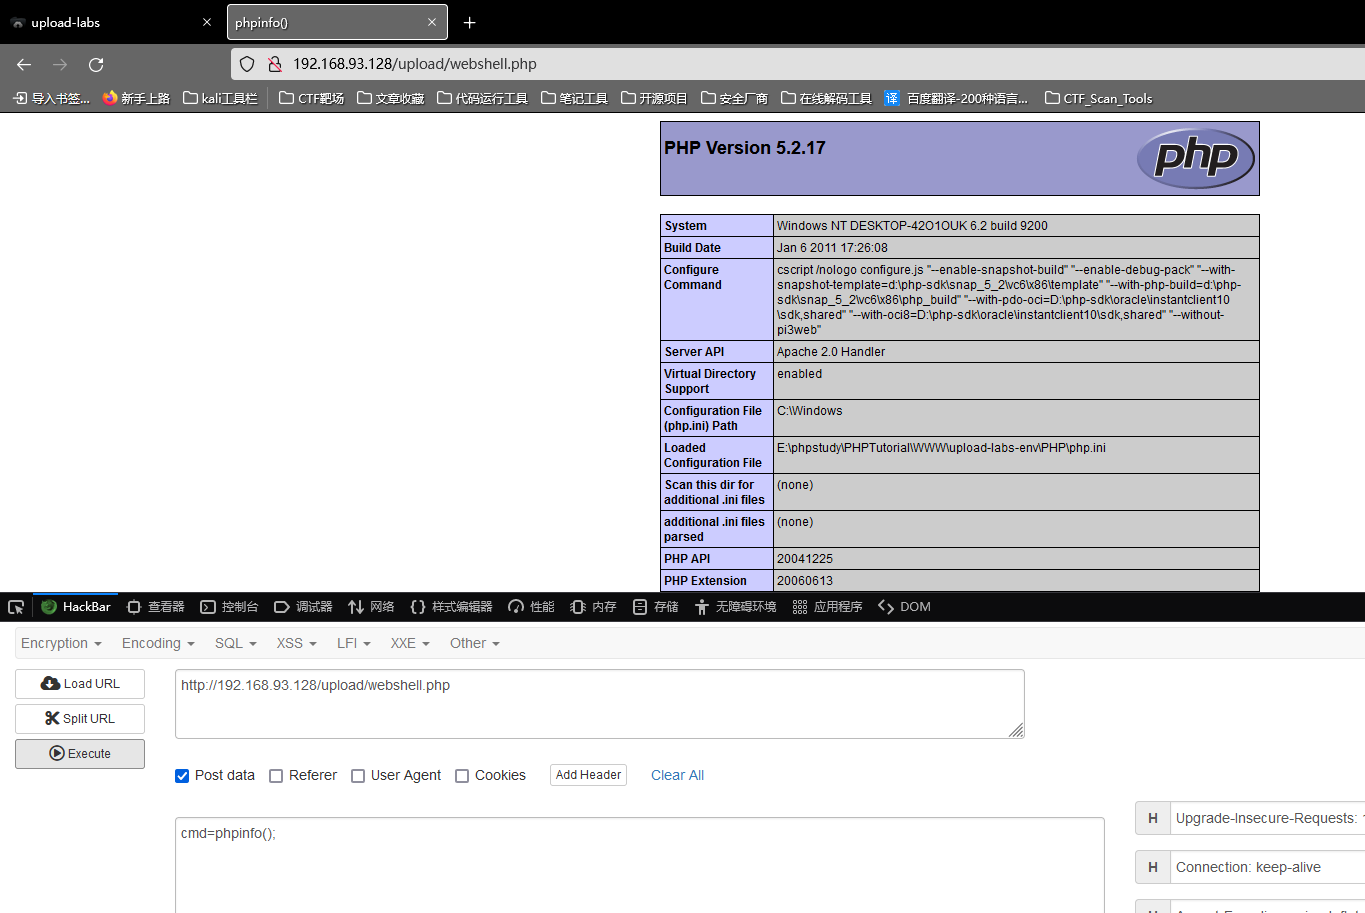This screenshot has width=1365, height=913.
Task: Click the H button for Upgrade-Insecure-Requests header
Action: click(1152, 818)
